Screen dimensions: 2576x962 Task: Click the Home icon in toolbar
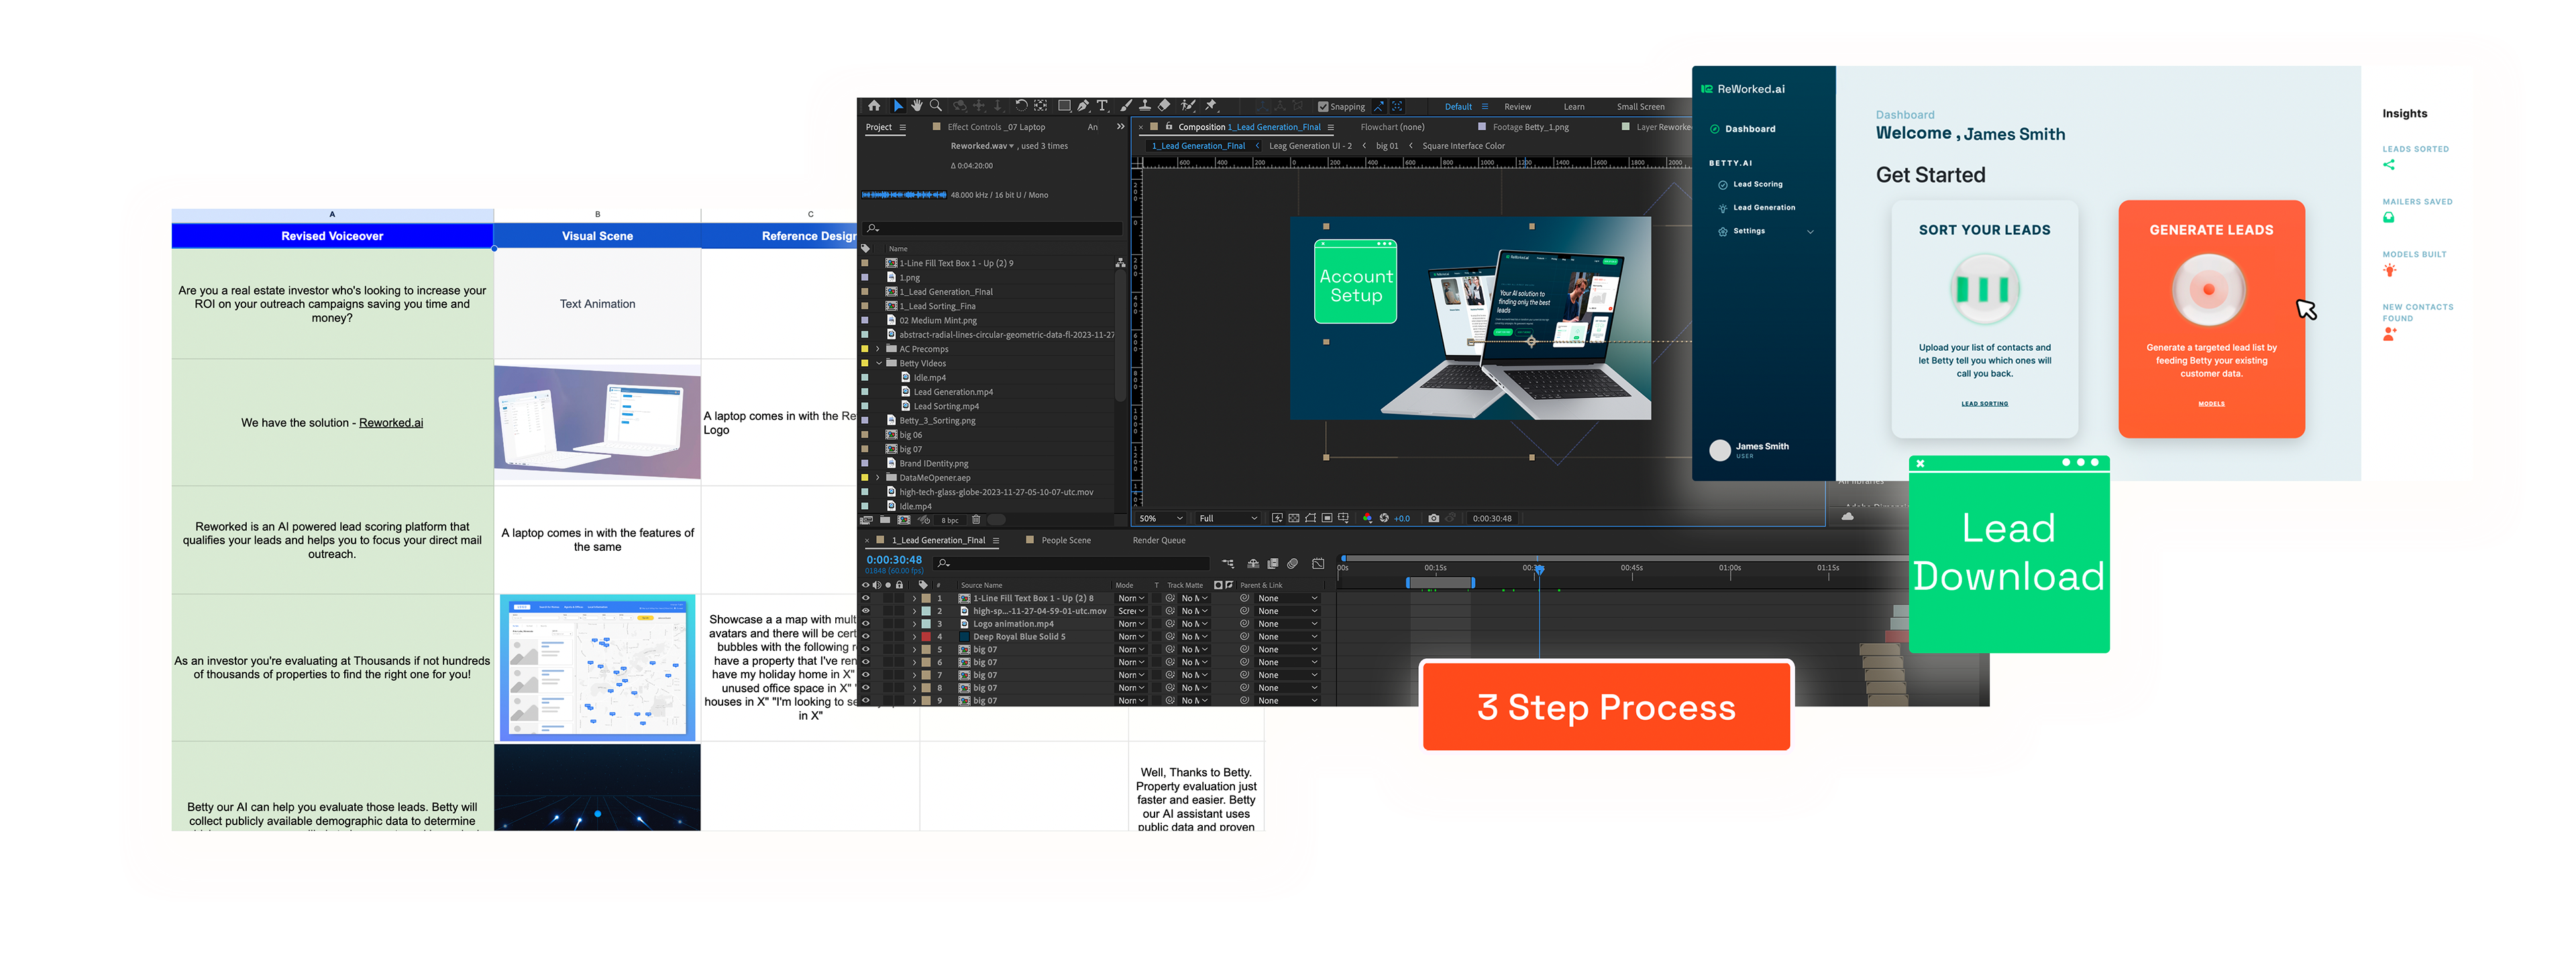pyautogui.click(x=874, y=106)
